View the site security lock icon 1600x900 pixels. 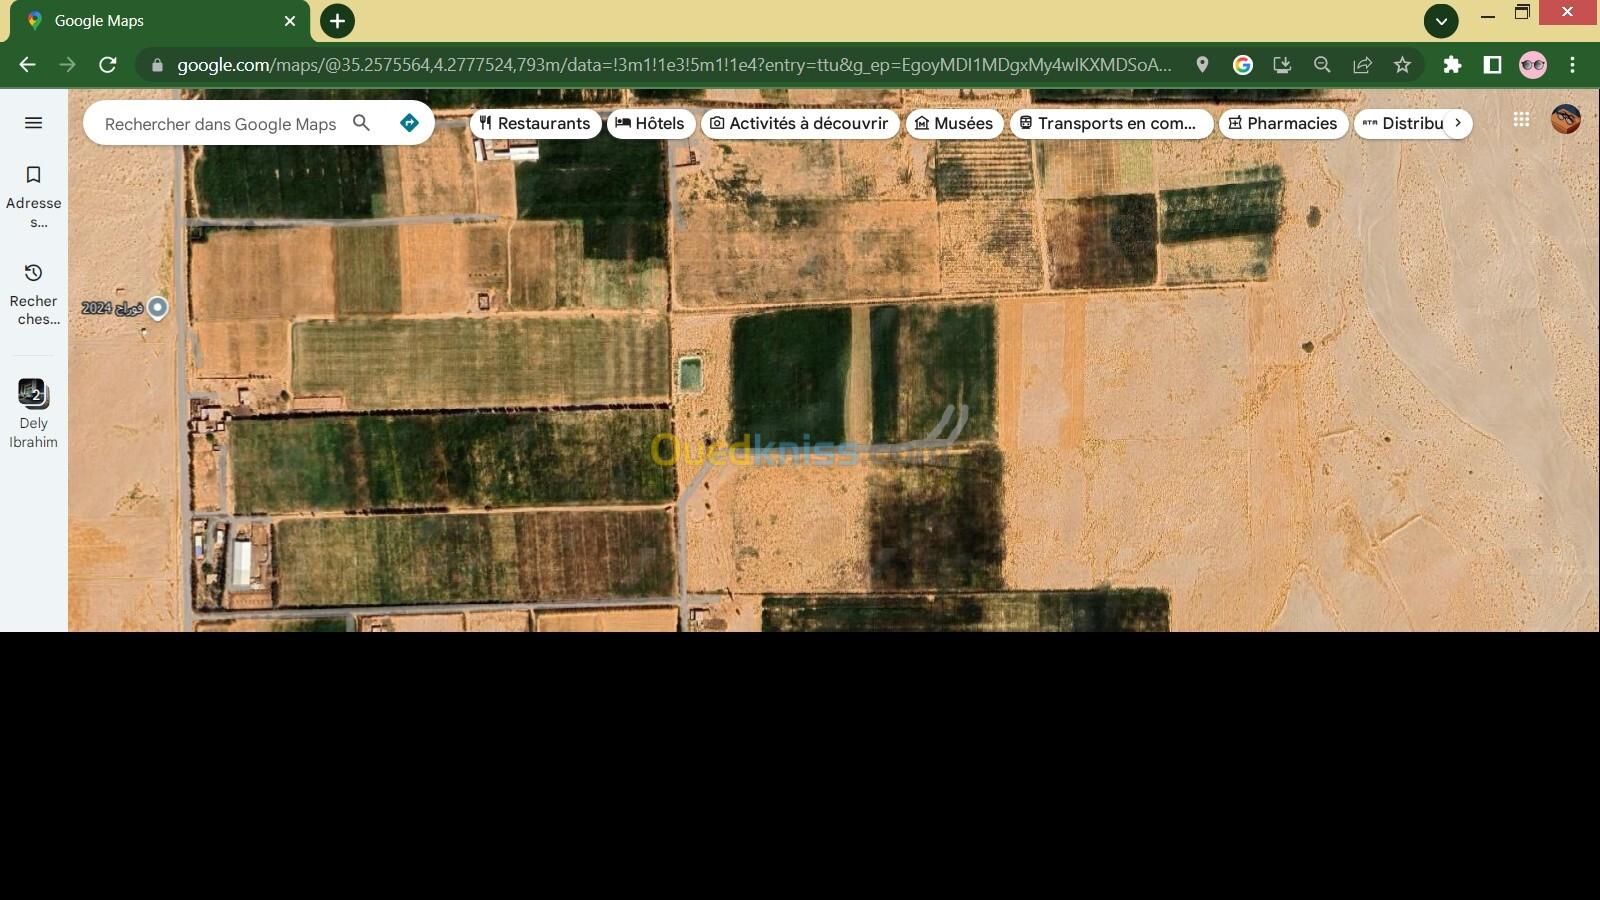pos(157,65)
